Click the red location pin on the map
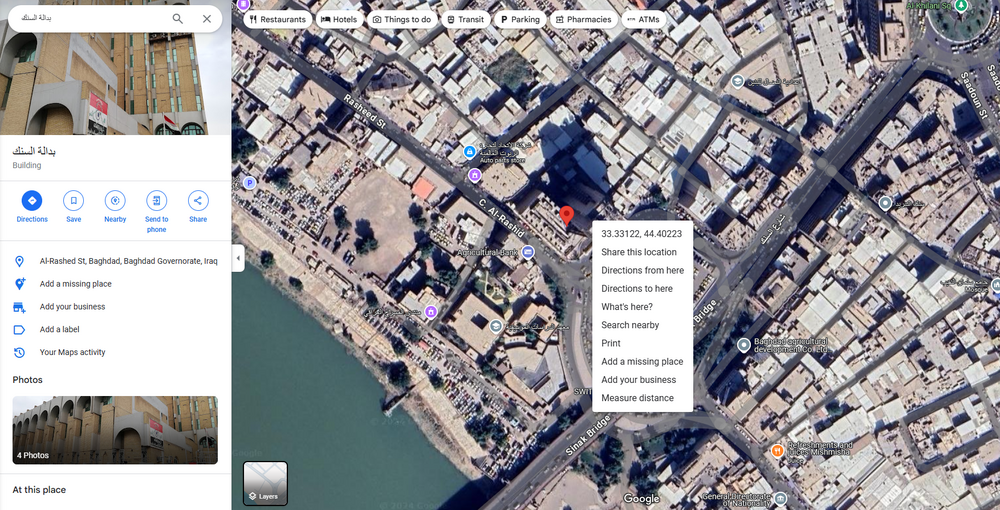 coord(566,217)
